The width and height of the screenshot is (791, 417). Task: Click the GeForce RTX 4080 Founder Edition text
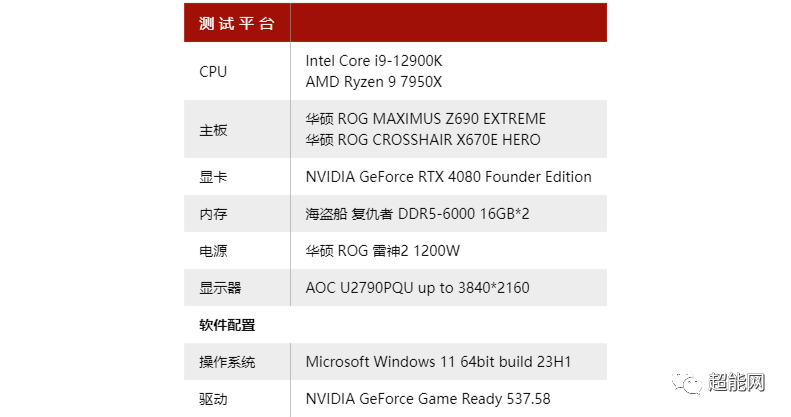click(448, 177)
